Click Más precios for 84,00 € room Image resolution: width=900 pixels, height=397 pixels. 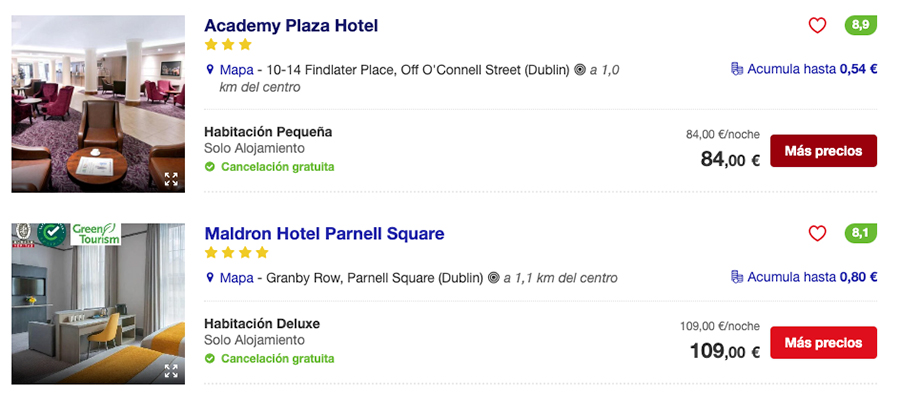823,151
